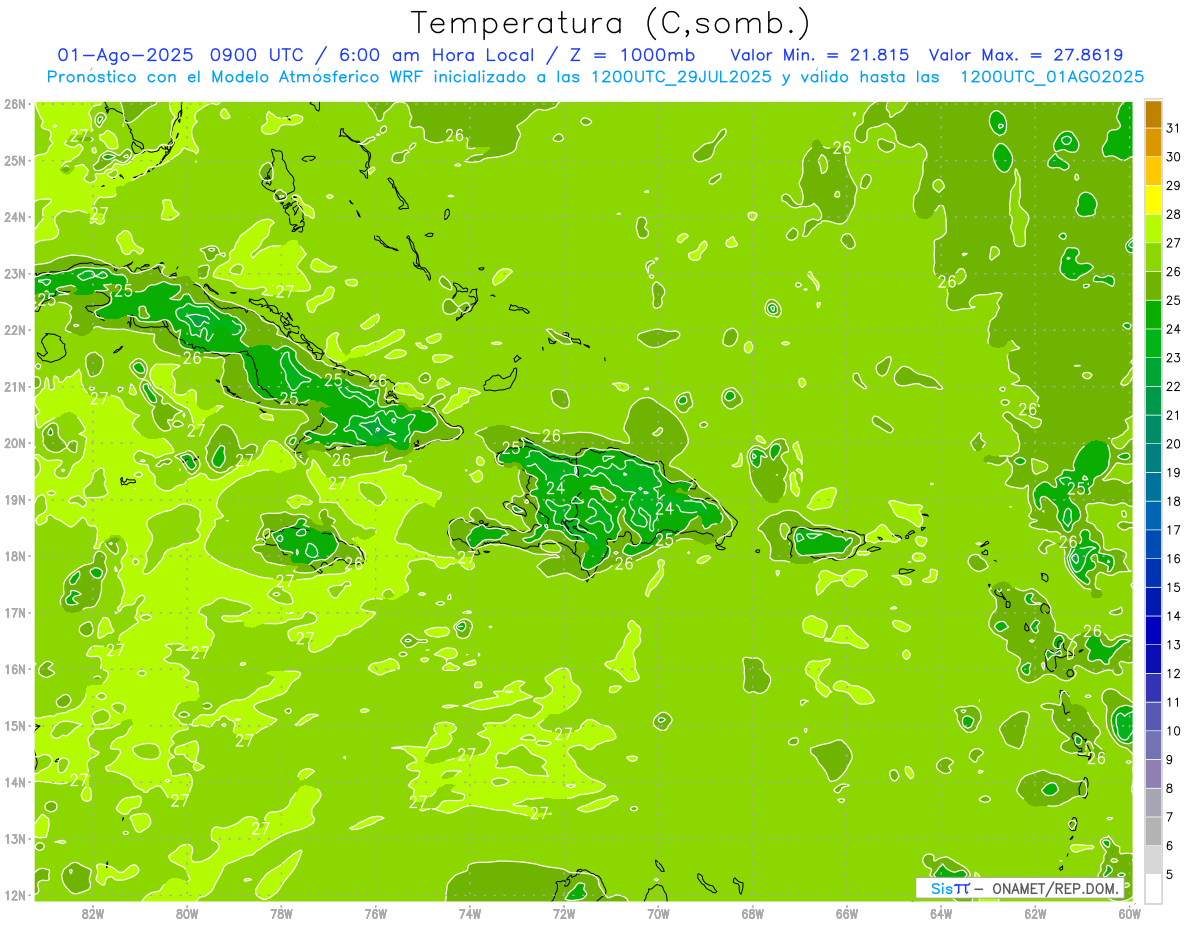This screenshot has width=1200, height=927.
Task: Click legend value '28' on the color bar
Action: point(1174,214)
